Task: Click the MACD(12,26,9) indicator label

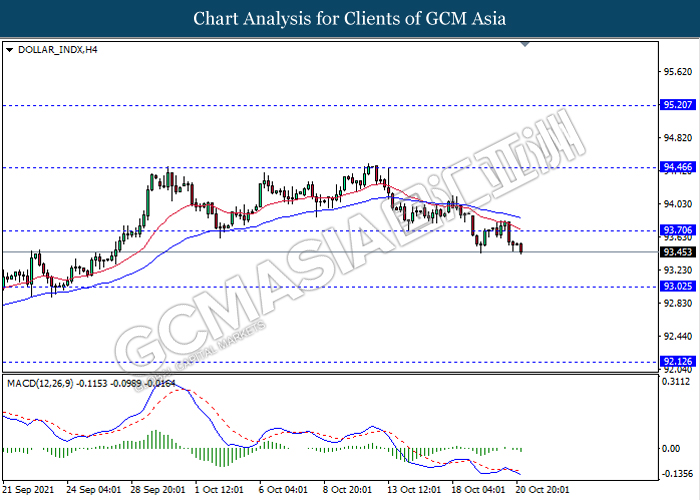Action: (x=40, y=383)
